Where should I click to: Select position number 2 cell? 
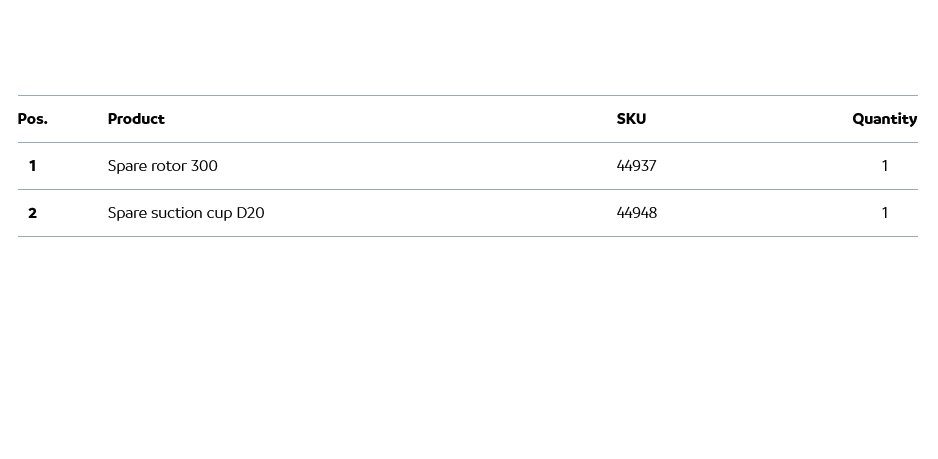pyautogui.click(x=32, y=213)
